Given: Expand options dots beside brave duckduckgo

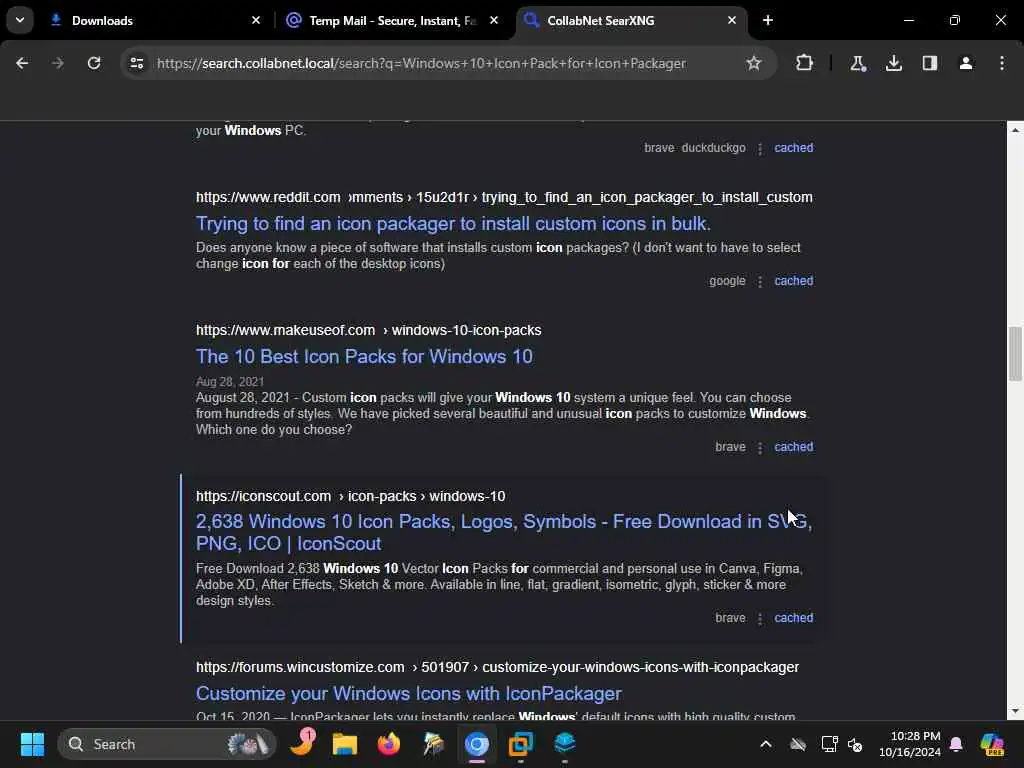Looking at the screenshot, I should [760, 149].
